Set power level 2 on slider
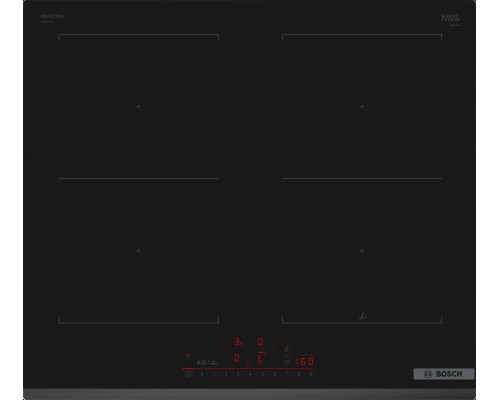Viewport: 500px width, 400px height. coord(226,374)
